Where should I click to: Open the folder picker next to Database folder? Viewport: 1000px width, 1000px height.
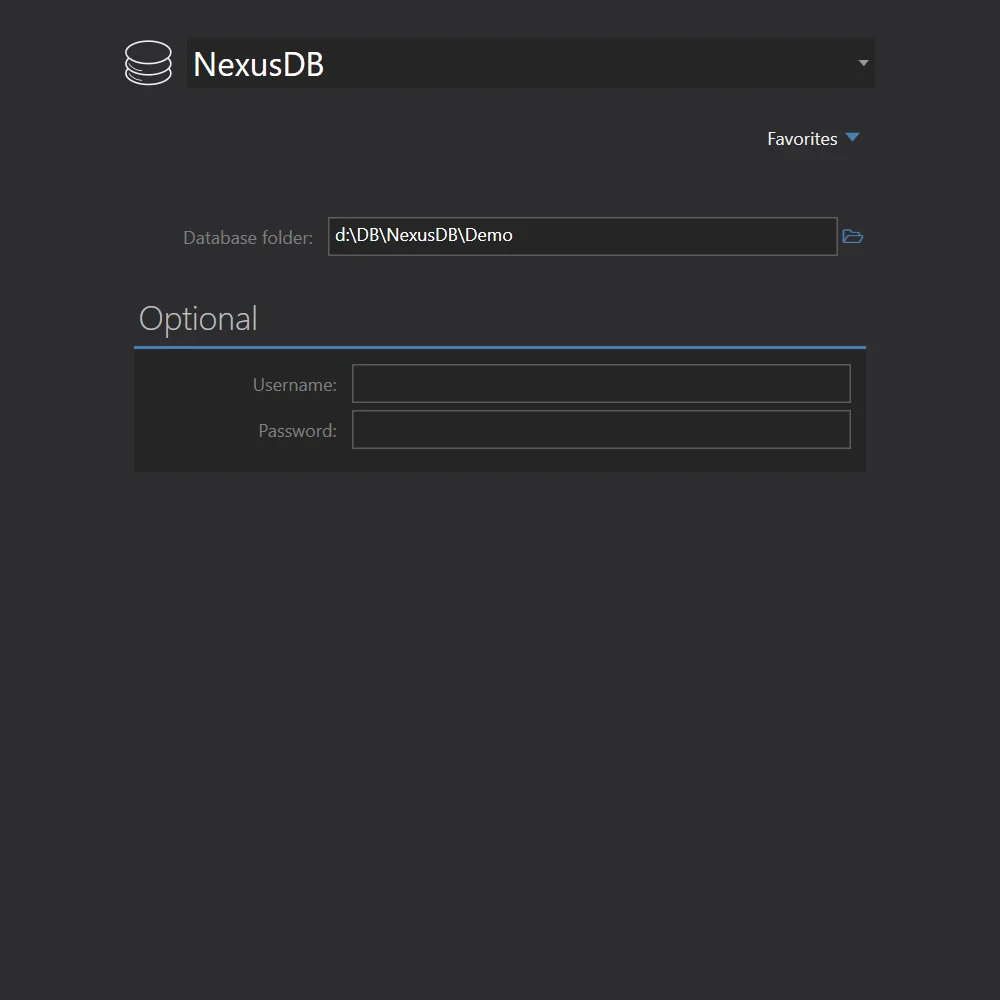tap(852, 236)
